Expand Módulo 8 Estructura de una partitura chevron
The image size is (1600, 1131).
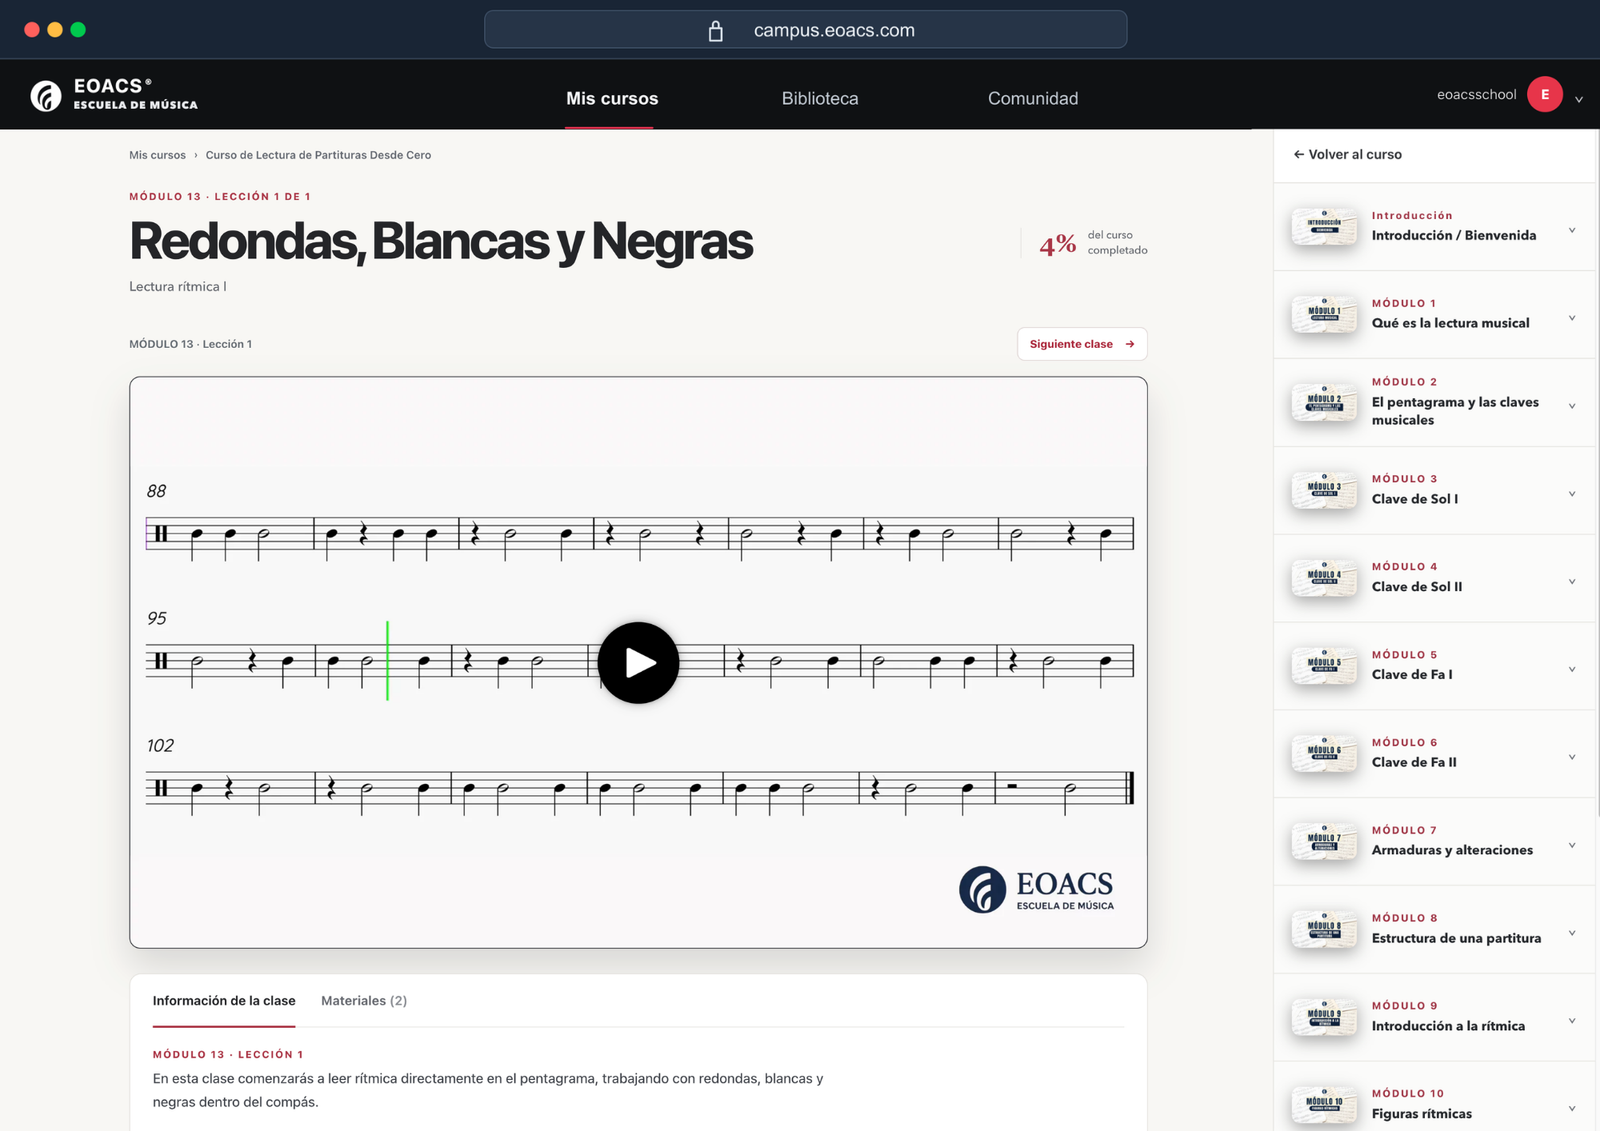[1572, 933]
